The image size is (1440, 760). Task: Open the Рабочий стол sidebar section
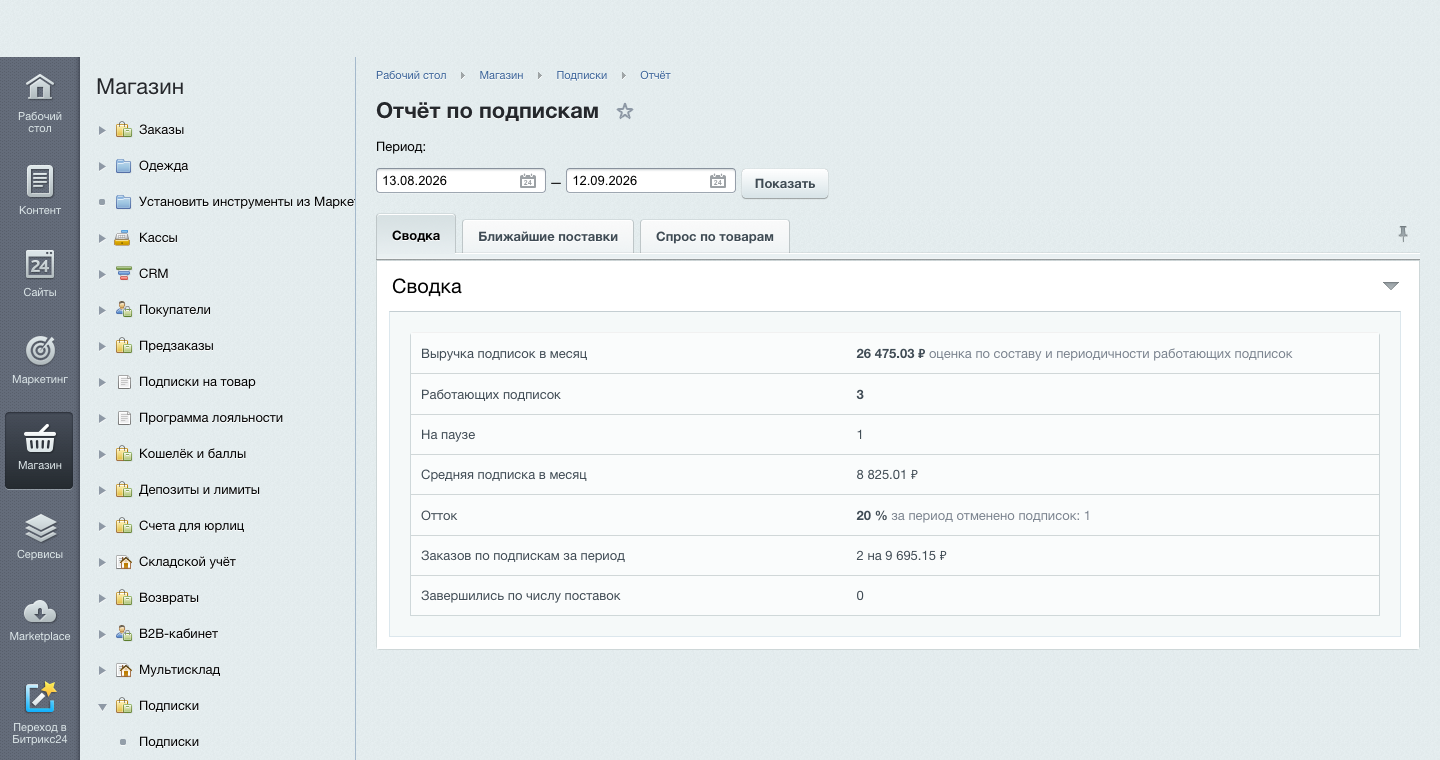click(39, 103)
